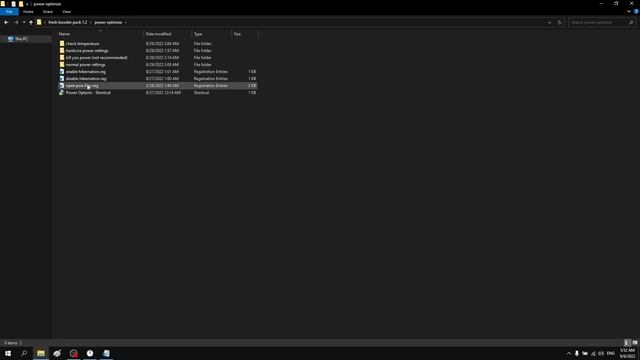Show hidden system tray icons
640x360 pixels.
pyautogui.click(x=569, y=353)
